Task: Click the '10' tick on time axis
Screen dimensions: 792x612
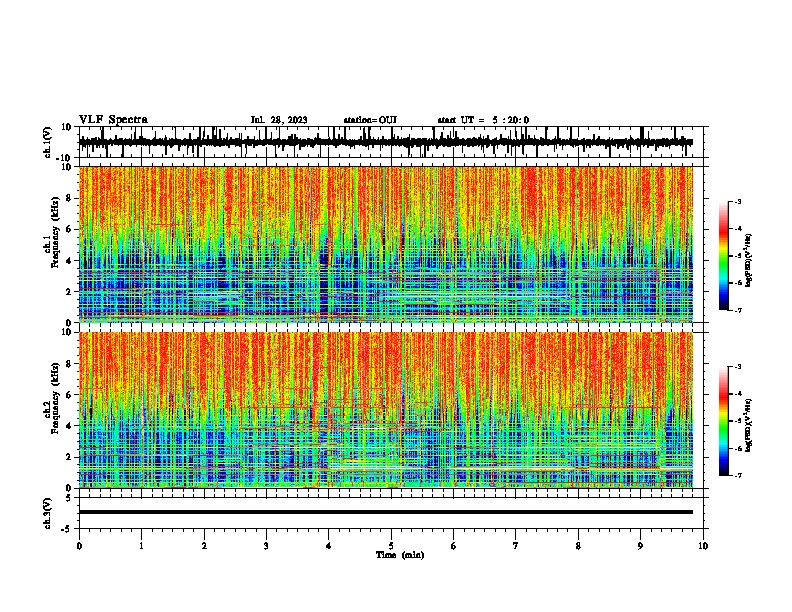Action: [x=703, y=546]
